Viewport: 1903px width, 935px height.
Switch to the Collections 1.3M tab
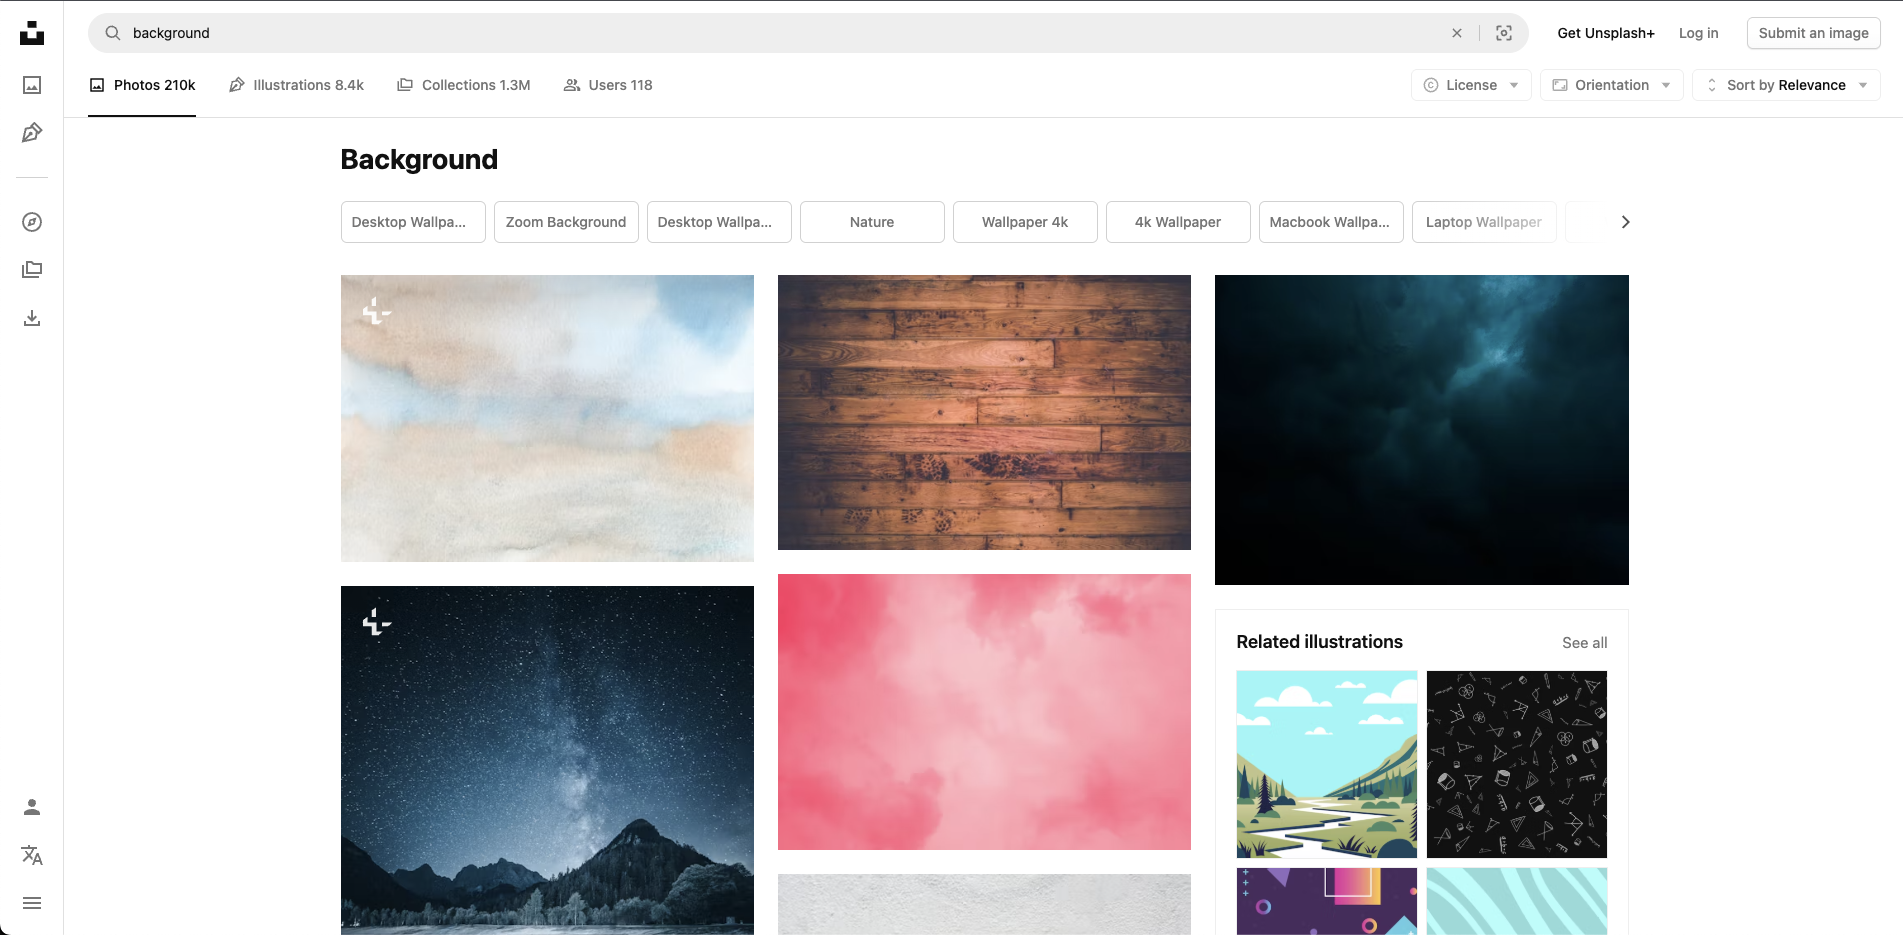pos(464,85)
